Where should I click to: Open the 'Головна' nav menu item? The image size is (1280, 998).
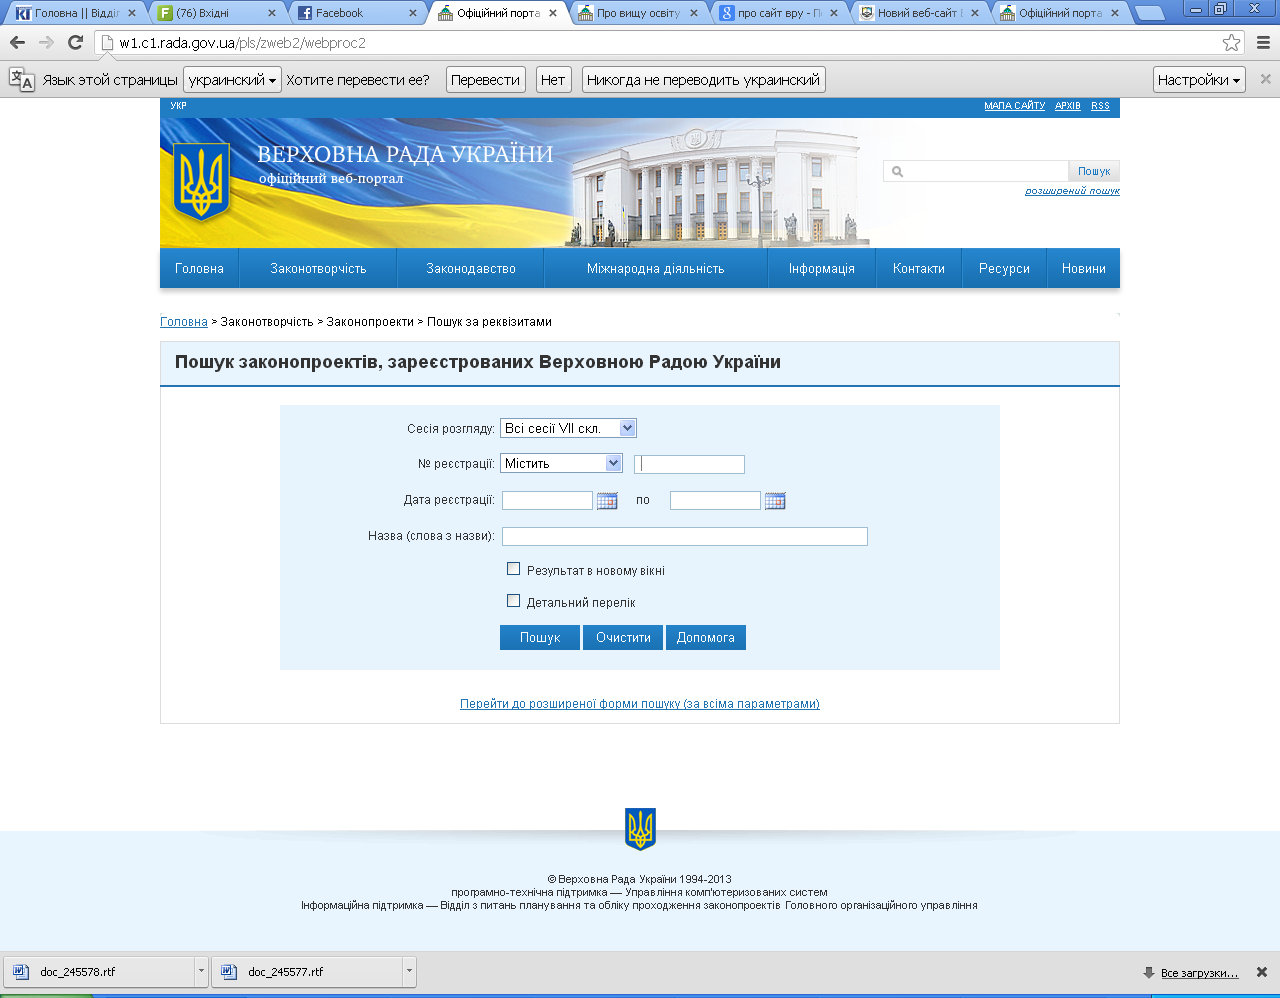coord(199,268)
